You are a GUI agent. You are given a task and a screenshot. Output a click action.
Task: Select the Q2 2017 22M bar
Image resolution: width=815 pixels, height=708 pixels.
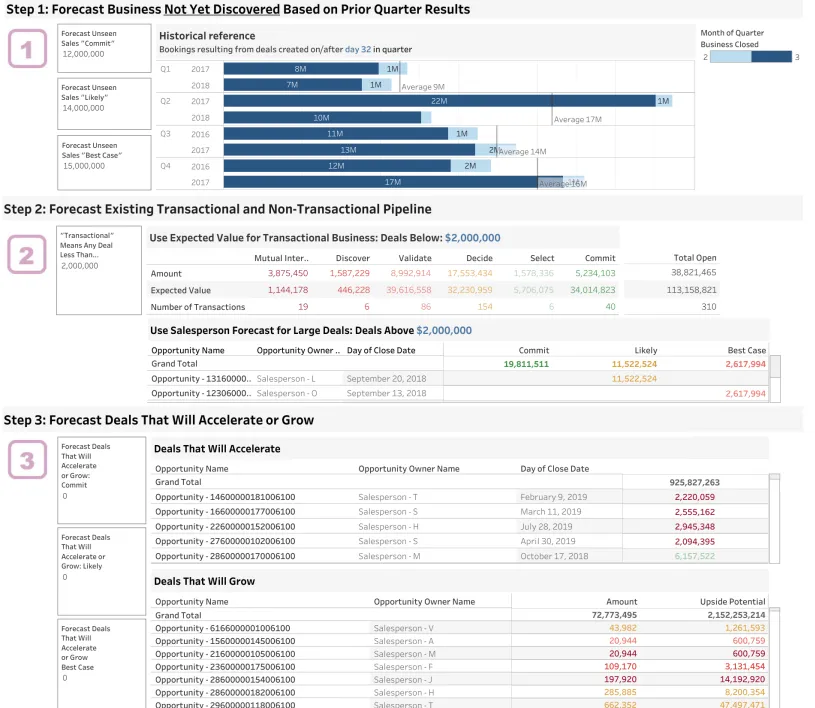point(440,101)
